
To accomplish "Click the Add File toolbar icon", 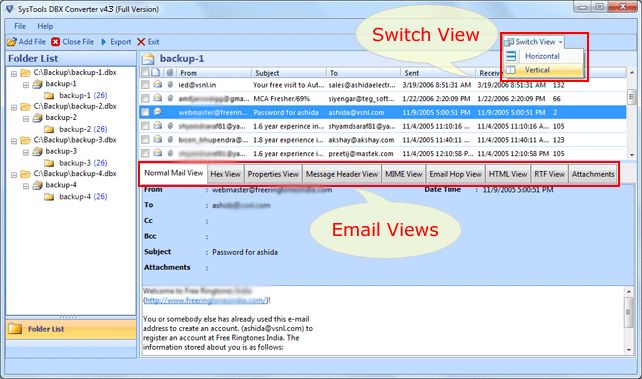I will [x=12, y=42].
